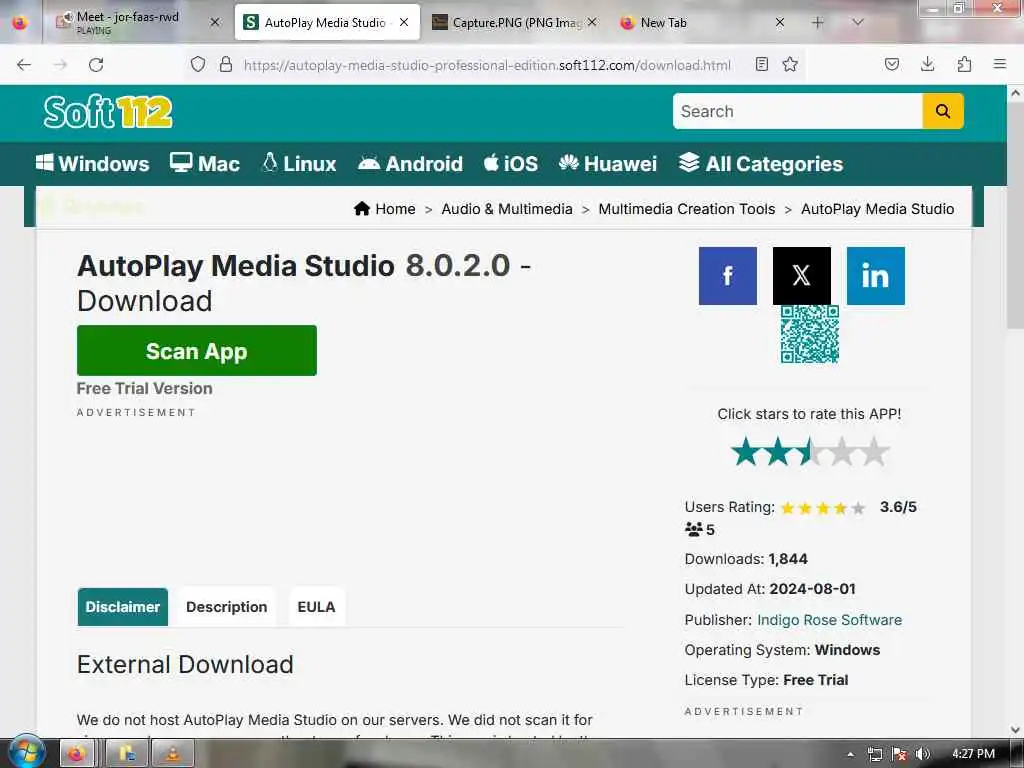
Task: Click the yellow search magnifier button
Action: click(942, 111)
